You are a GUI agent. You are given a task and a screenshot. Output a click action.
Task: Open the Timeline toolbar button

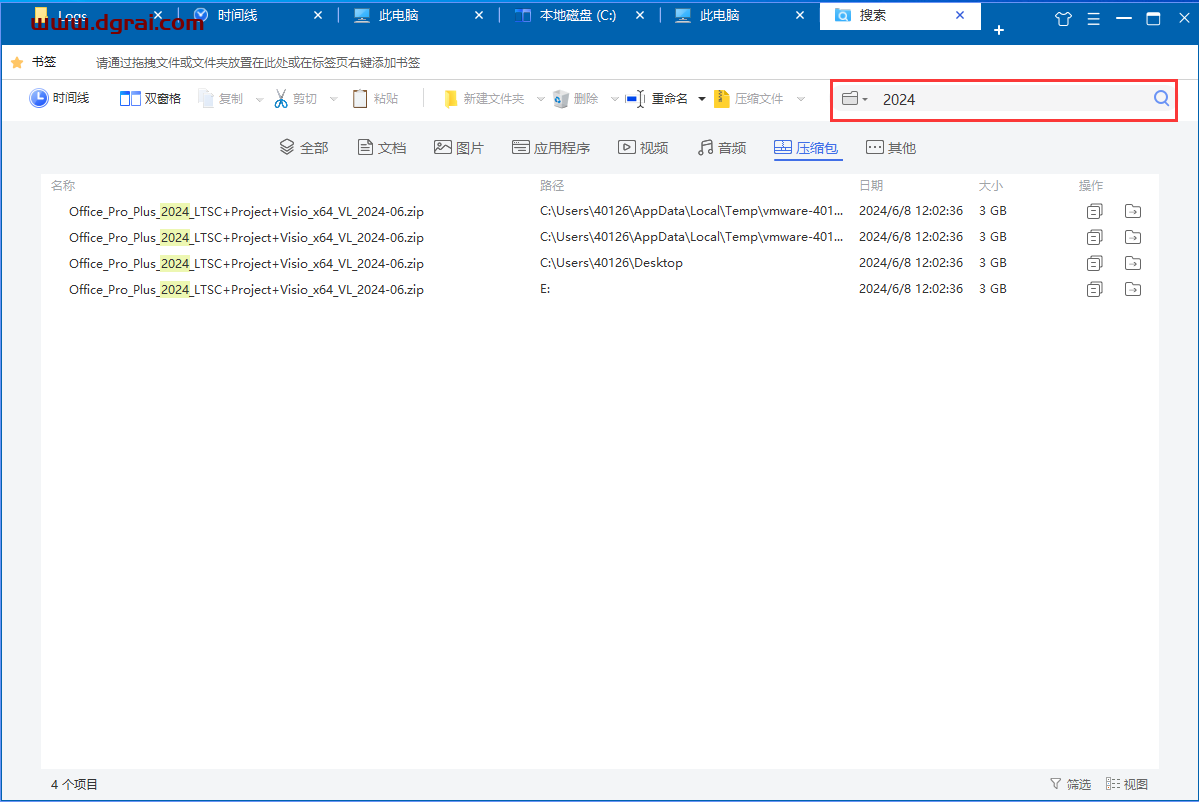click(60, 98)
